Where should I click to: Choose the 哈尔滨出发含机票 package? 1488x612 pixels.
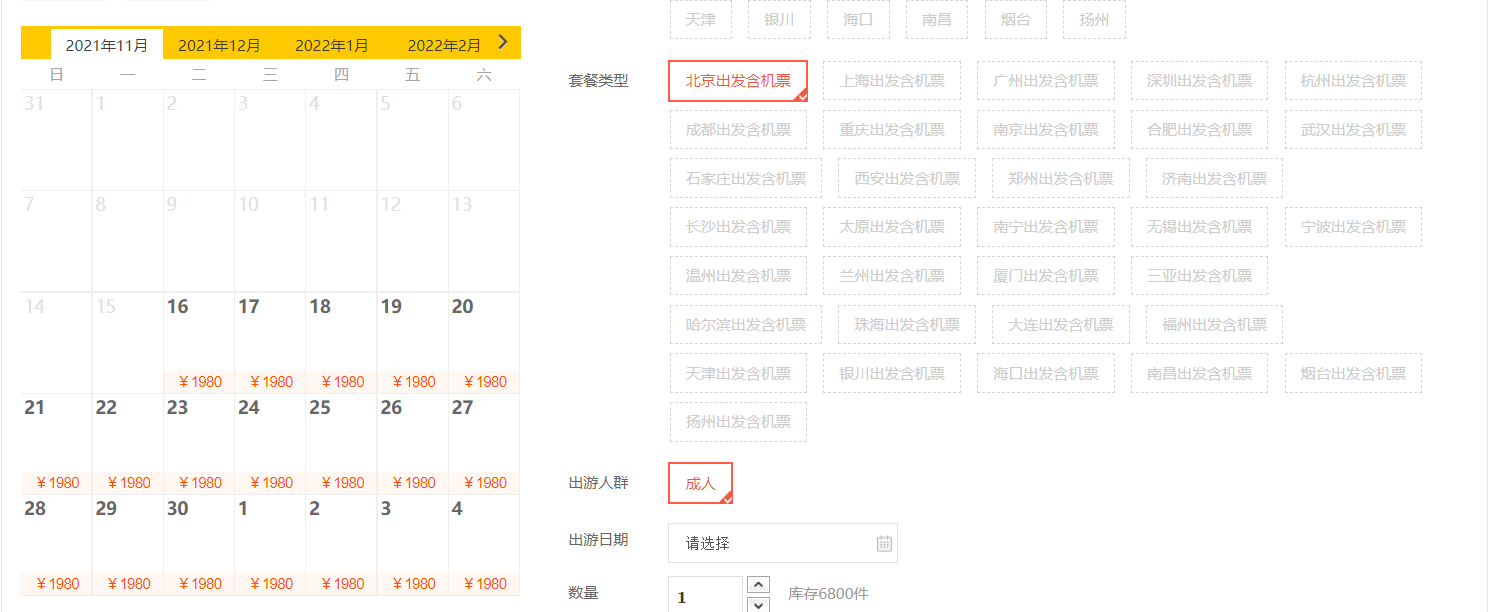pyautogui.click(x=745, y=325)
